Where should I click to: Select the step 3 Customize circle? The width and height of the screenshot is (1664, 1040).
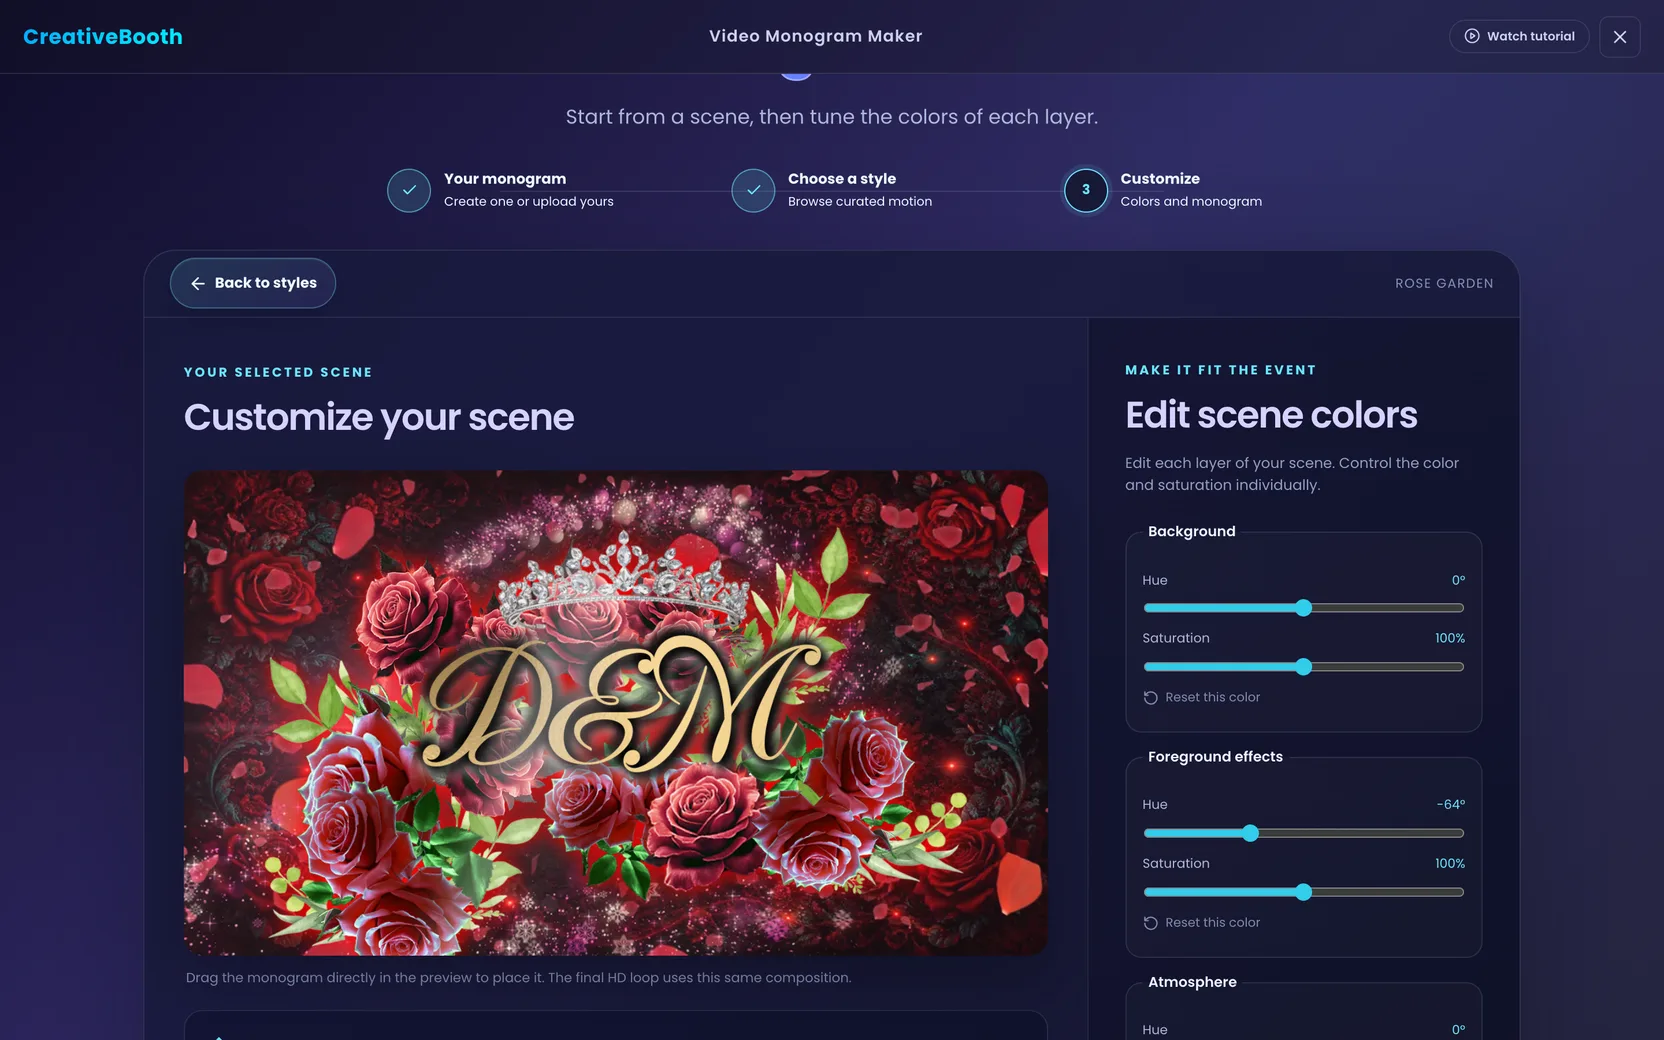pyautogui.click(x=1086, y=190)
